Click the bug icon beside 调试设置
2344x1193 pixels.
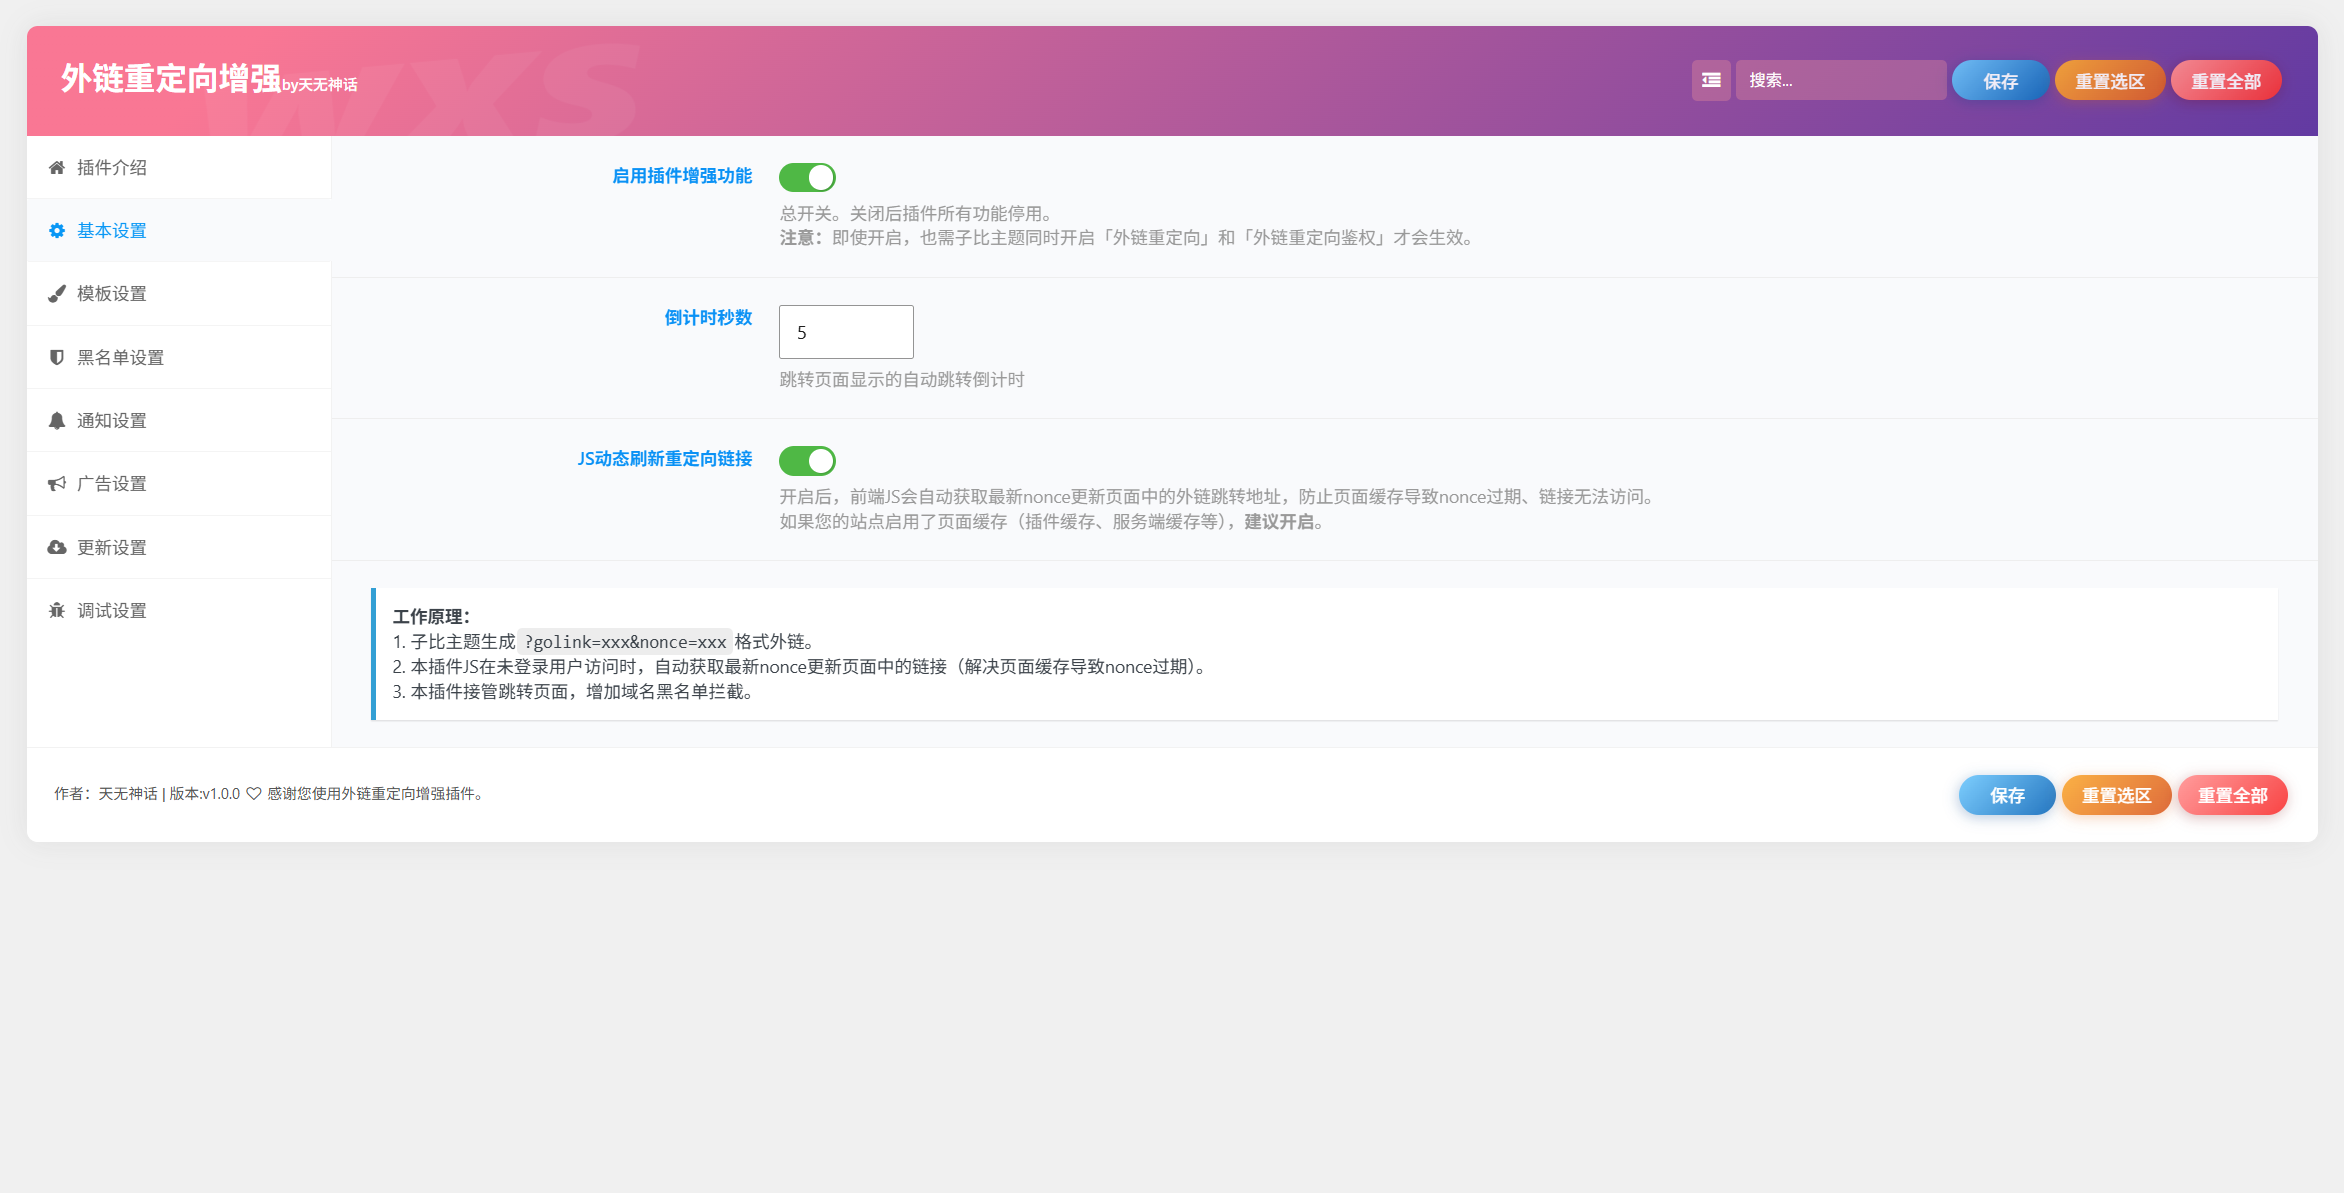point(57,611)
